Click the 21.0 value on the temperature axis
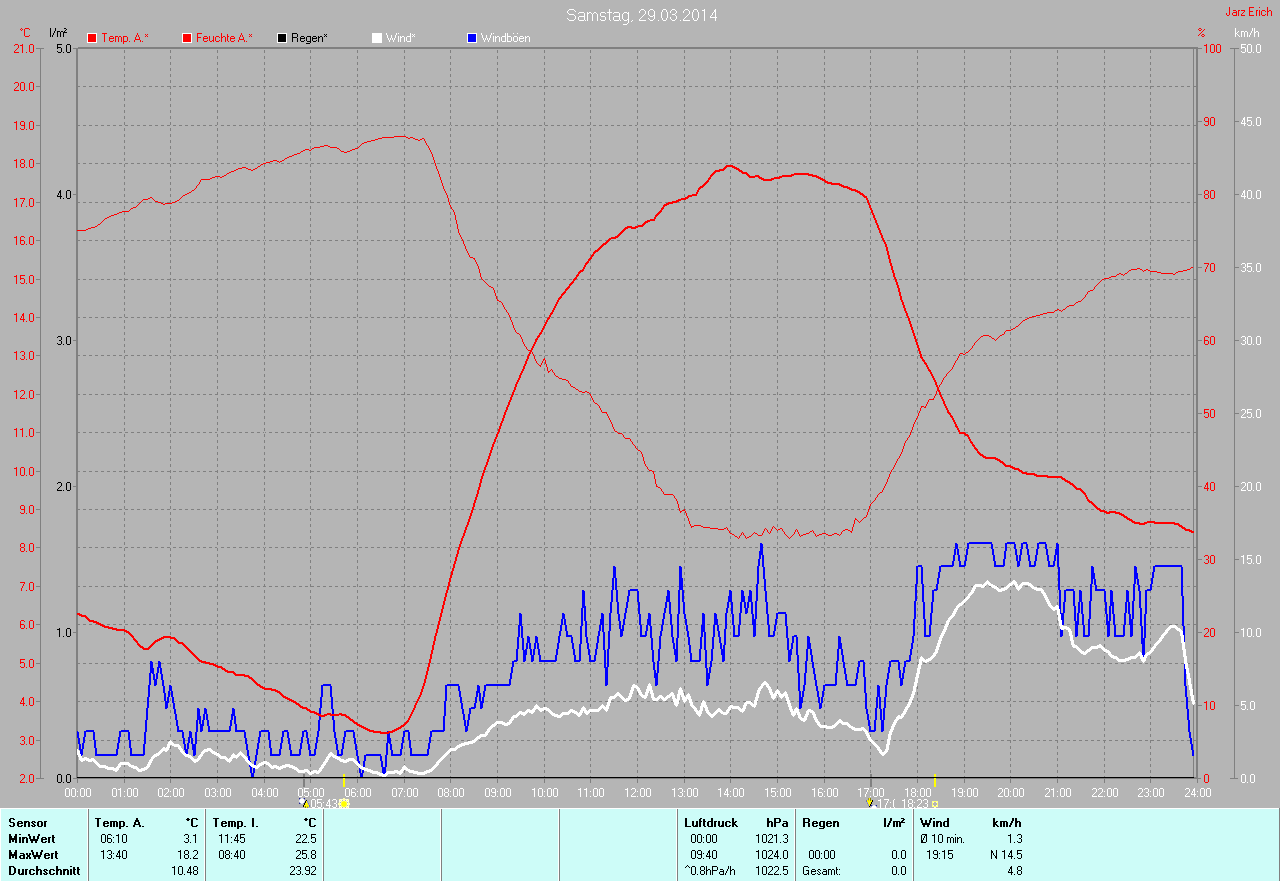 pyautogui.click(x=23, y=48)
